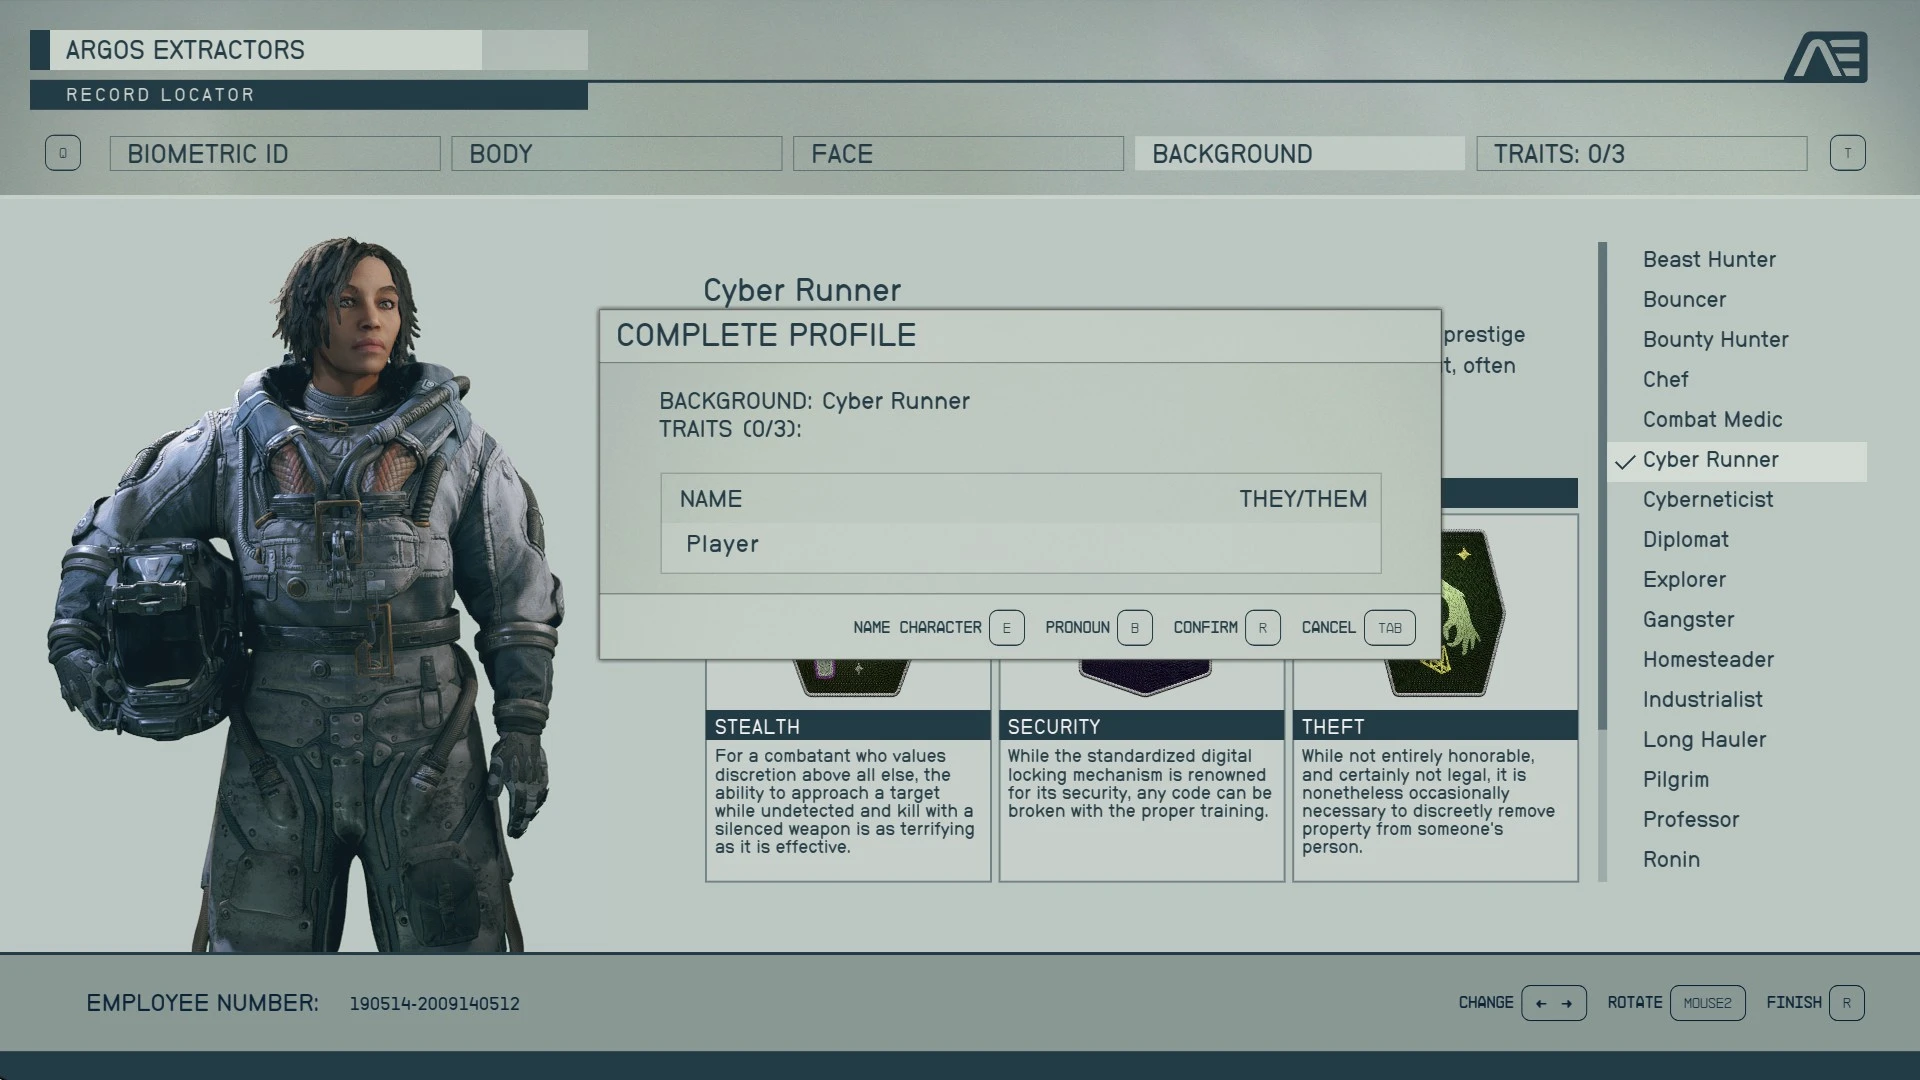Click the Argos Extractors logo icon
1920x1080 pixels.
[x=1830, y=57]
